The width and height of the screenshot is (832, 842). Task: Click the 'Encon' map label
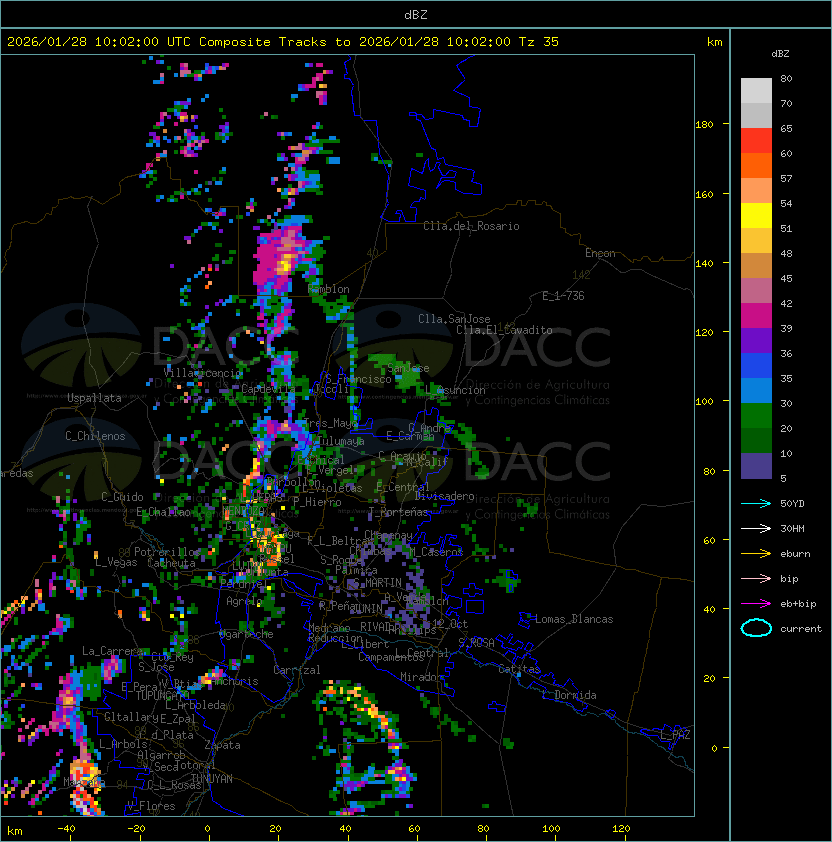[x=600, y=253]
